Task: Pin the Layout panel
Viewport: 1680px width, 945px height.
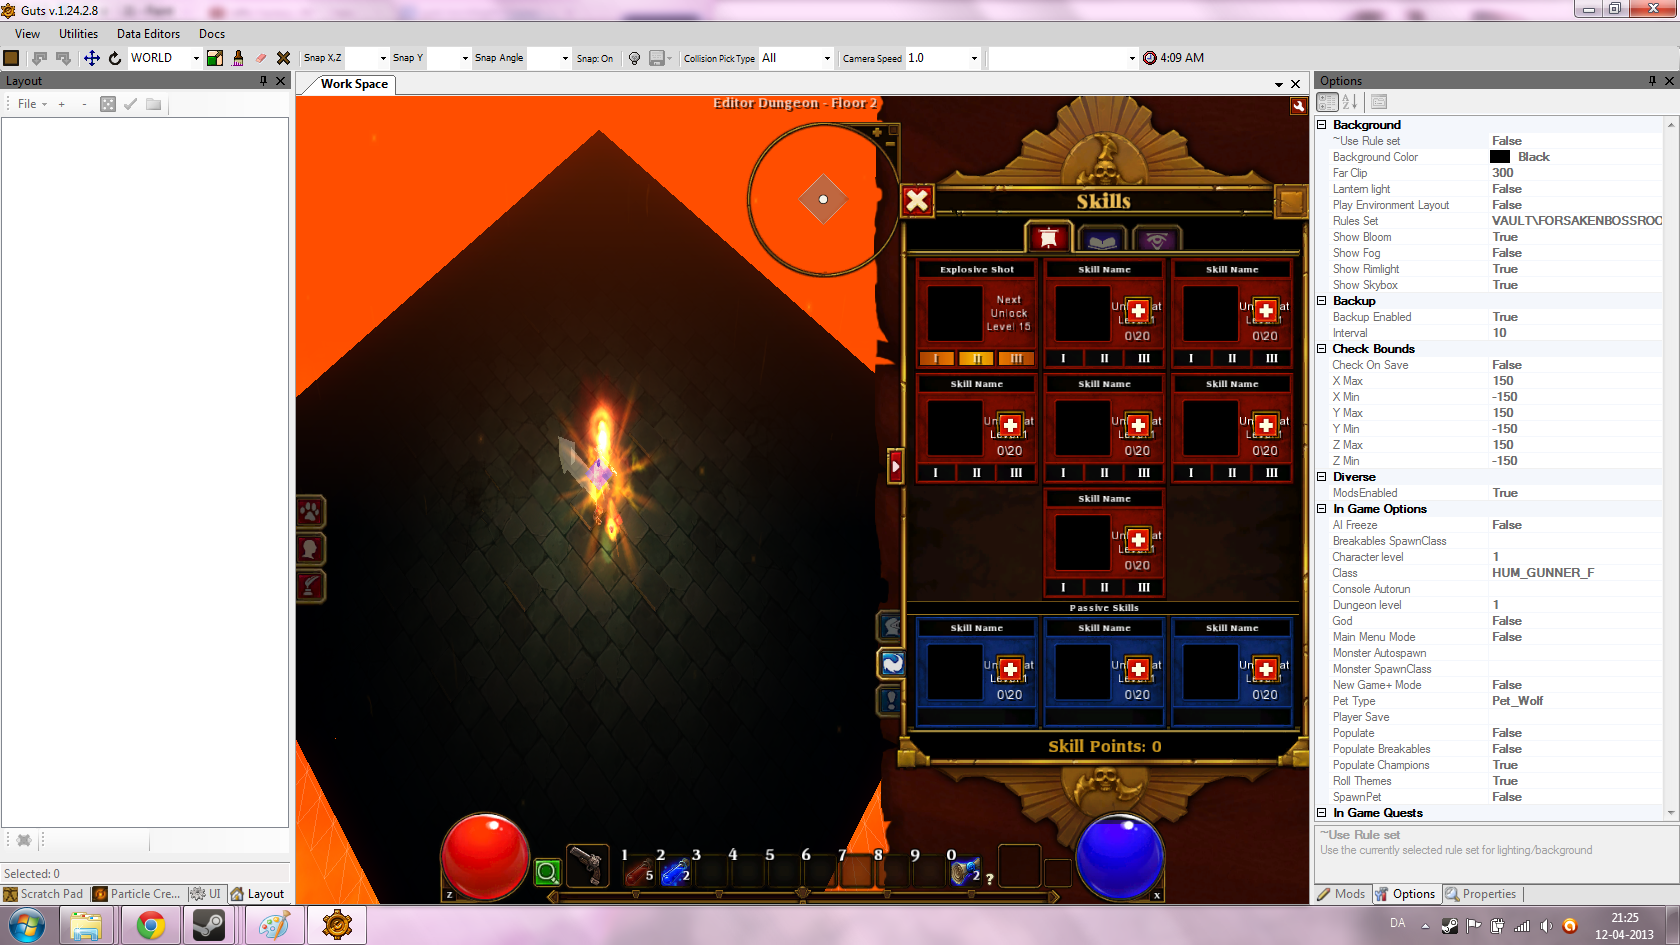Action: pyautogui.click(x=264, y=81)
